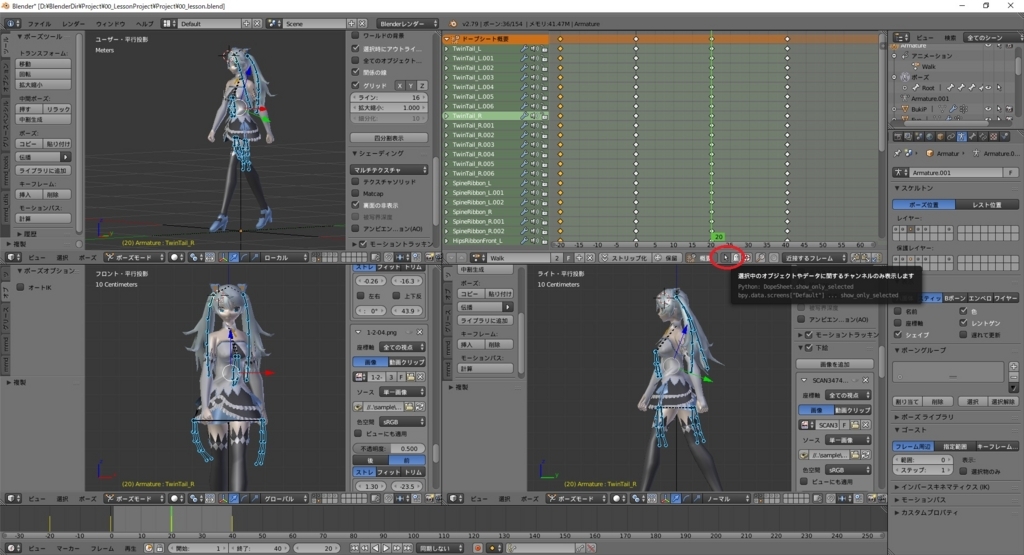Expand the ポーズライブラリ panel
The height and width of the screenshot is (555, 1024).
click(925, 417)
